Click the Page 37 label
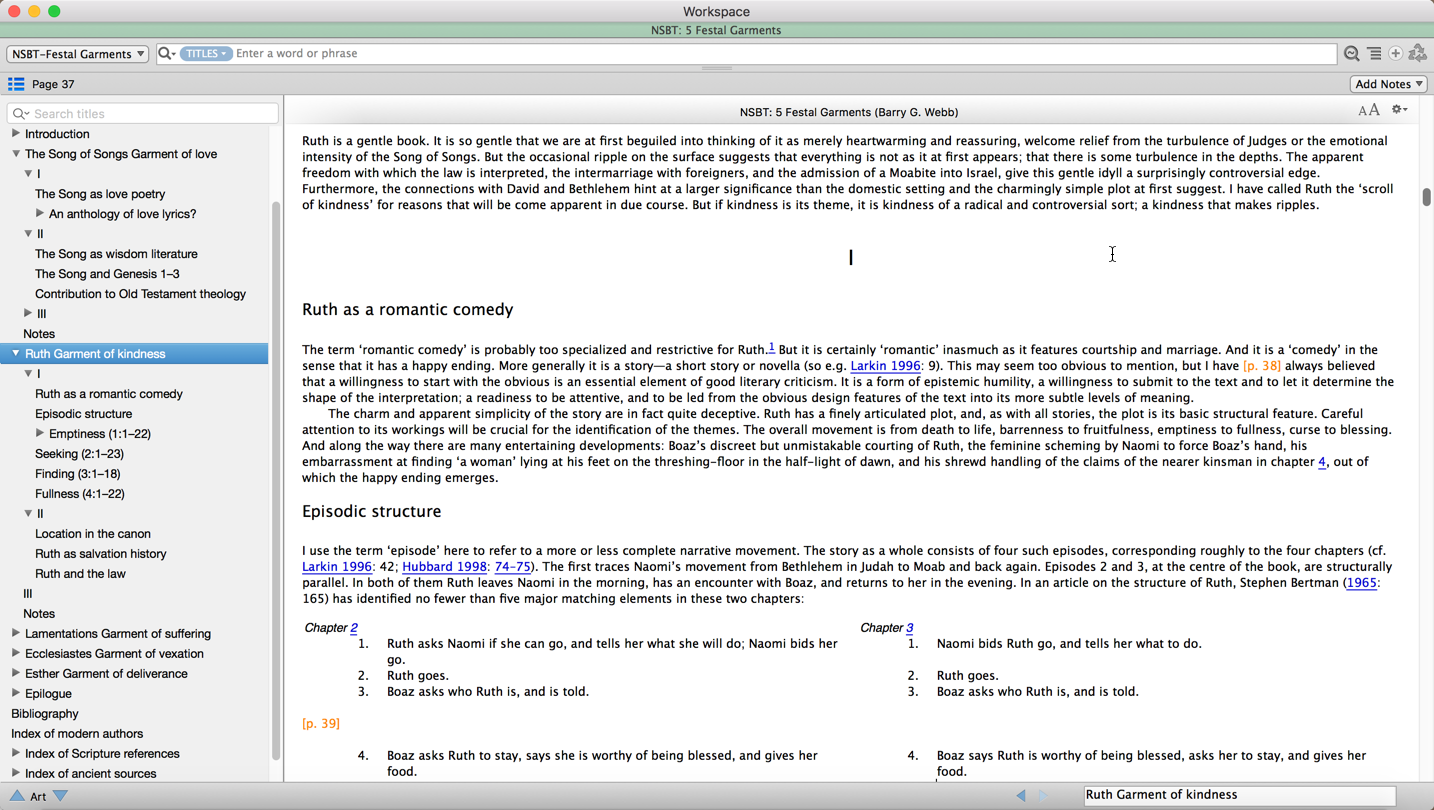1434x810 pixels. [x=53, y=84]
